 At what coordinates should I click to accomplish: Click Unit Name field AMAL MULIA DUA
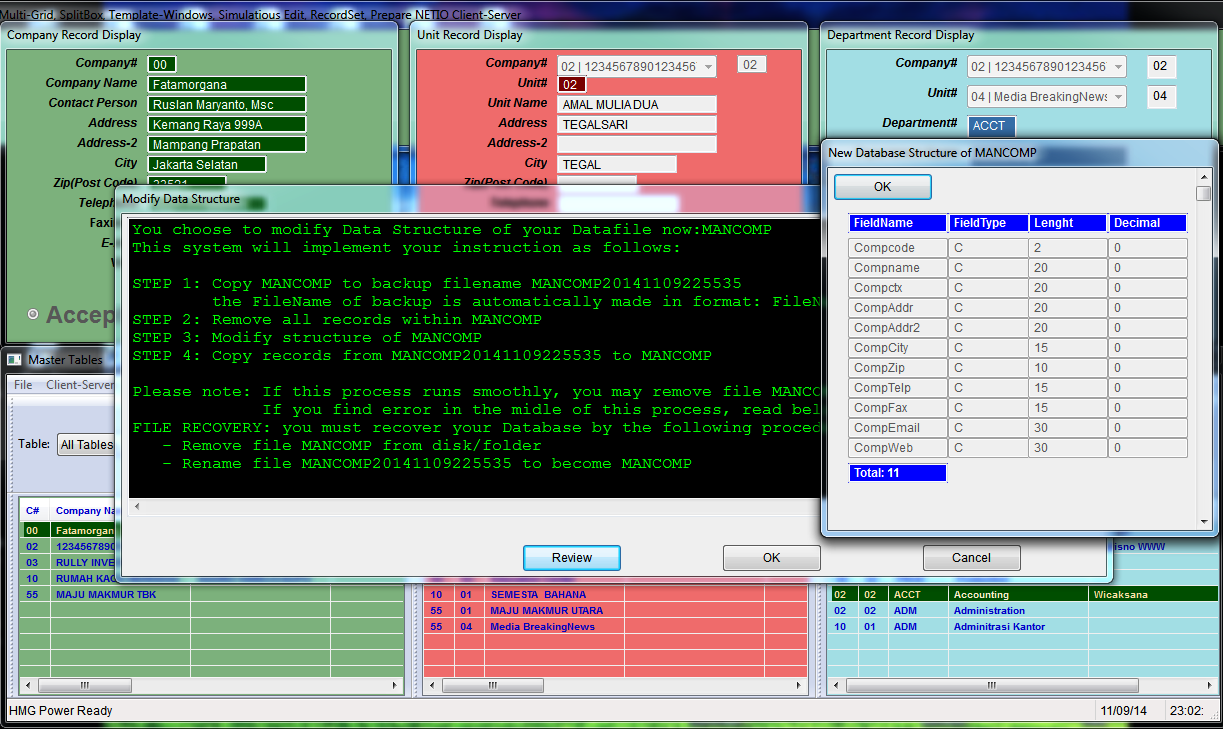coord(637,105)
